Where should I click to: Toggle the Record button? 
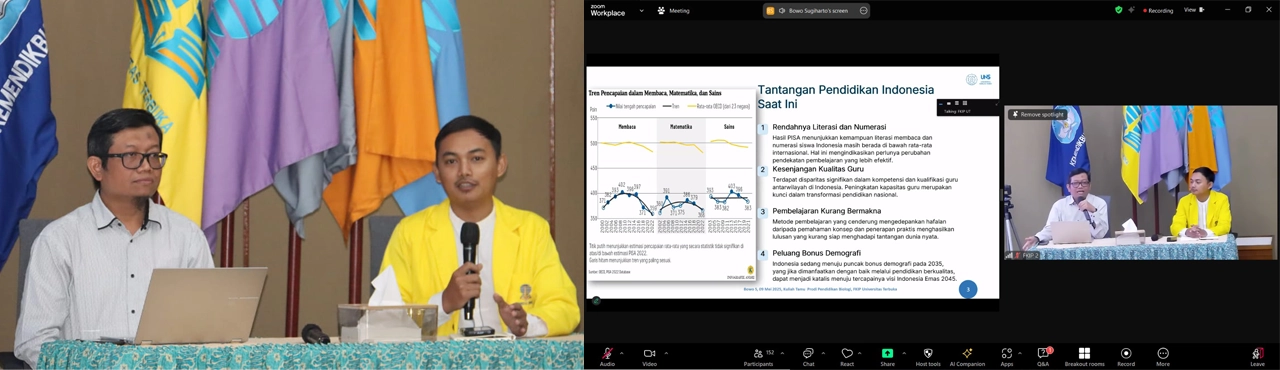point(1126,353)
